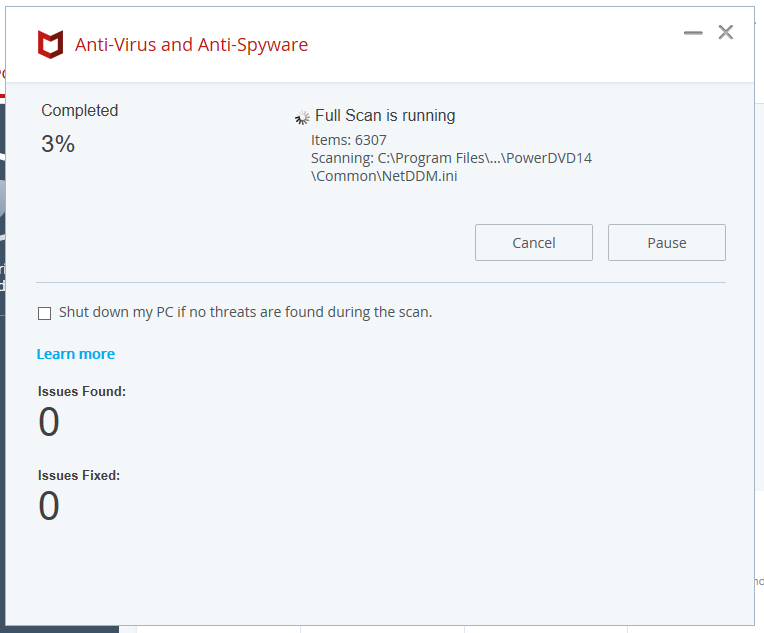Open the Learn more link
The image size is (764, 633).
(x=76, y=354)
